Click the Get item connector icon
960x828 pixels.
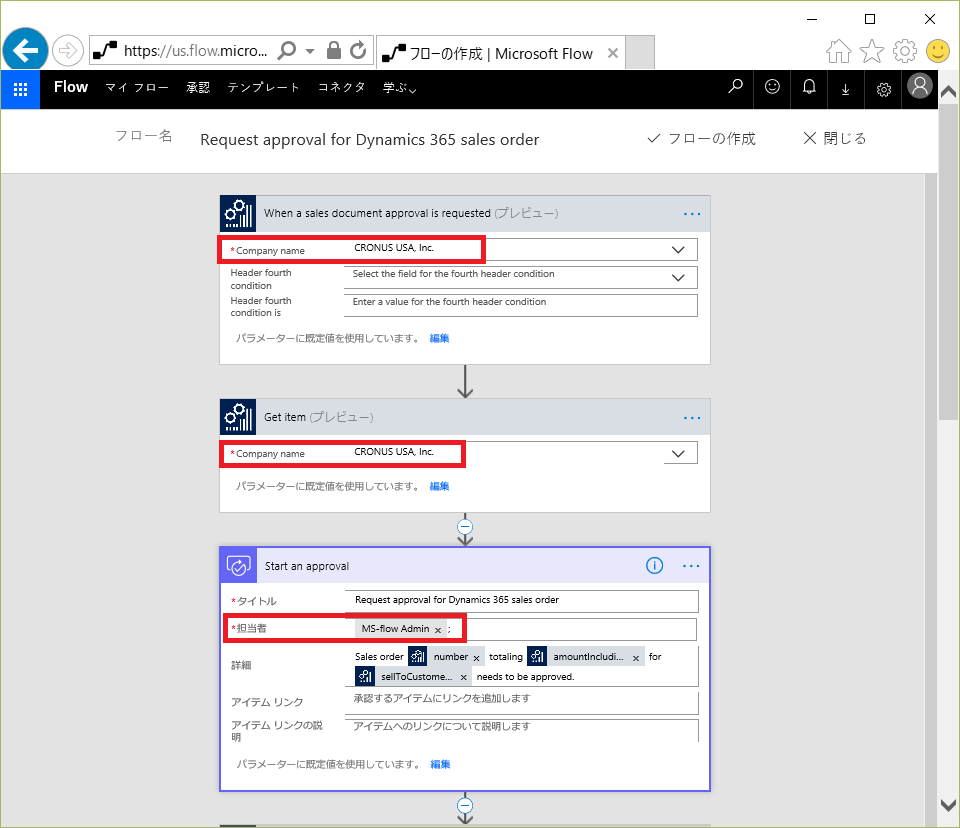(238, 417)
